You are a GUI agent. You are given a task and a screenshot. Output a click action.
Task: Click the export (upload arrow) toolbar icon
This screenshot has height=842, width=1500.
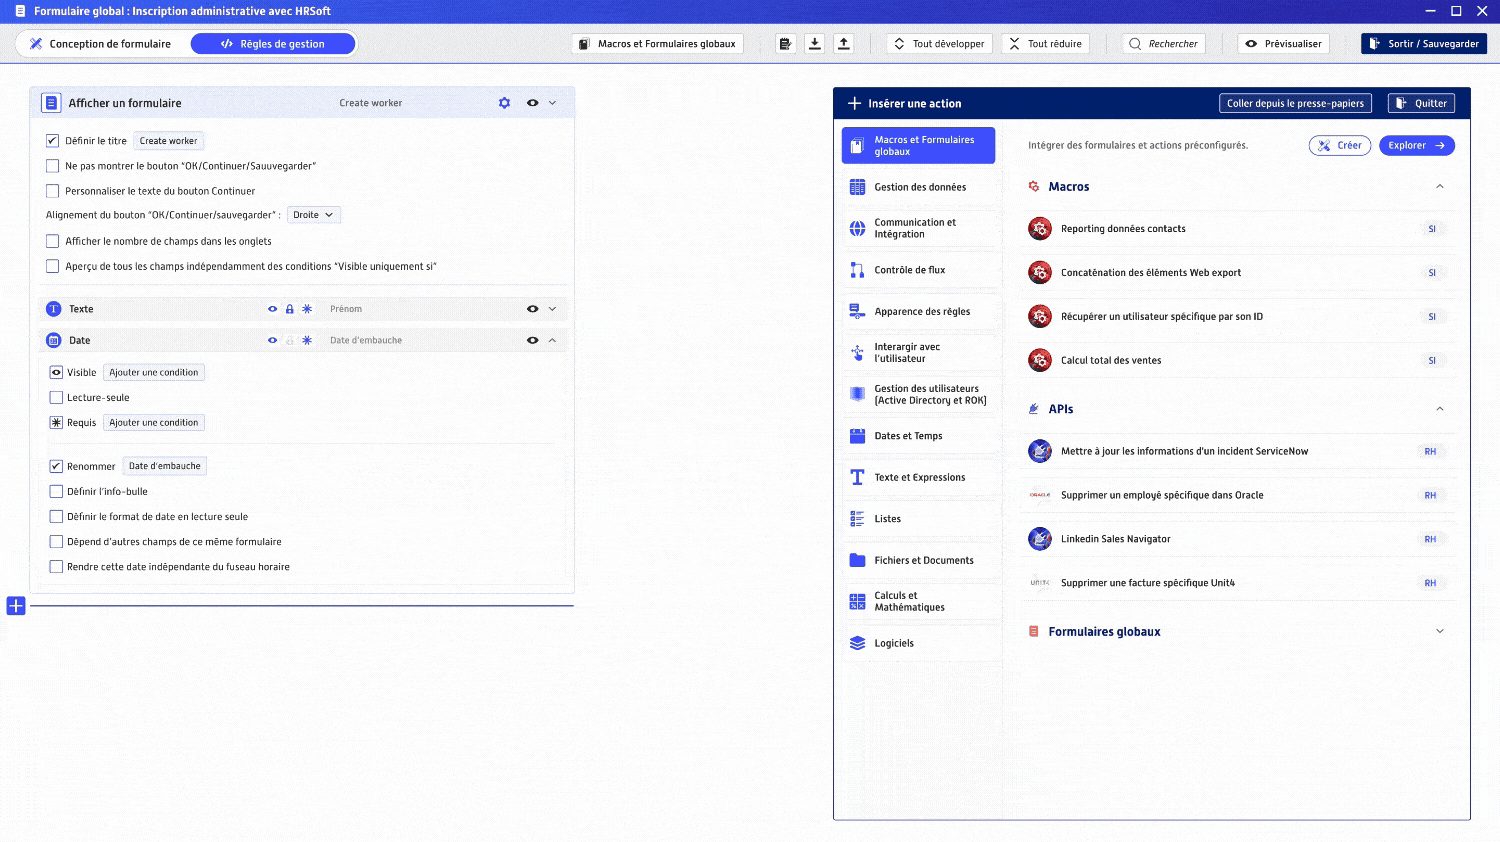tap(844, 43)
